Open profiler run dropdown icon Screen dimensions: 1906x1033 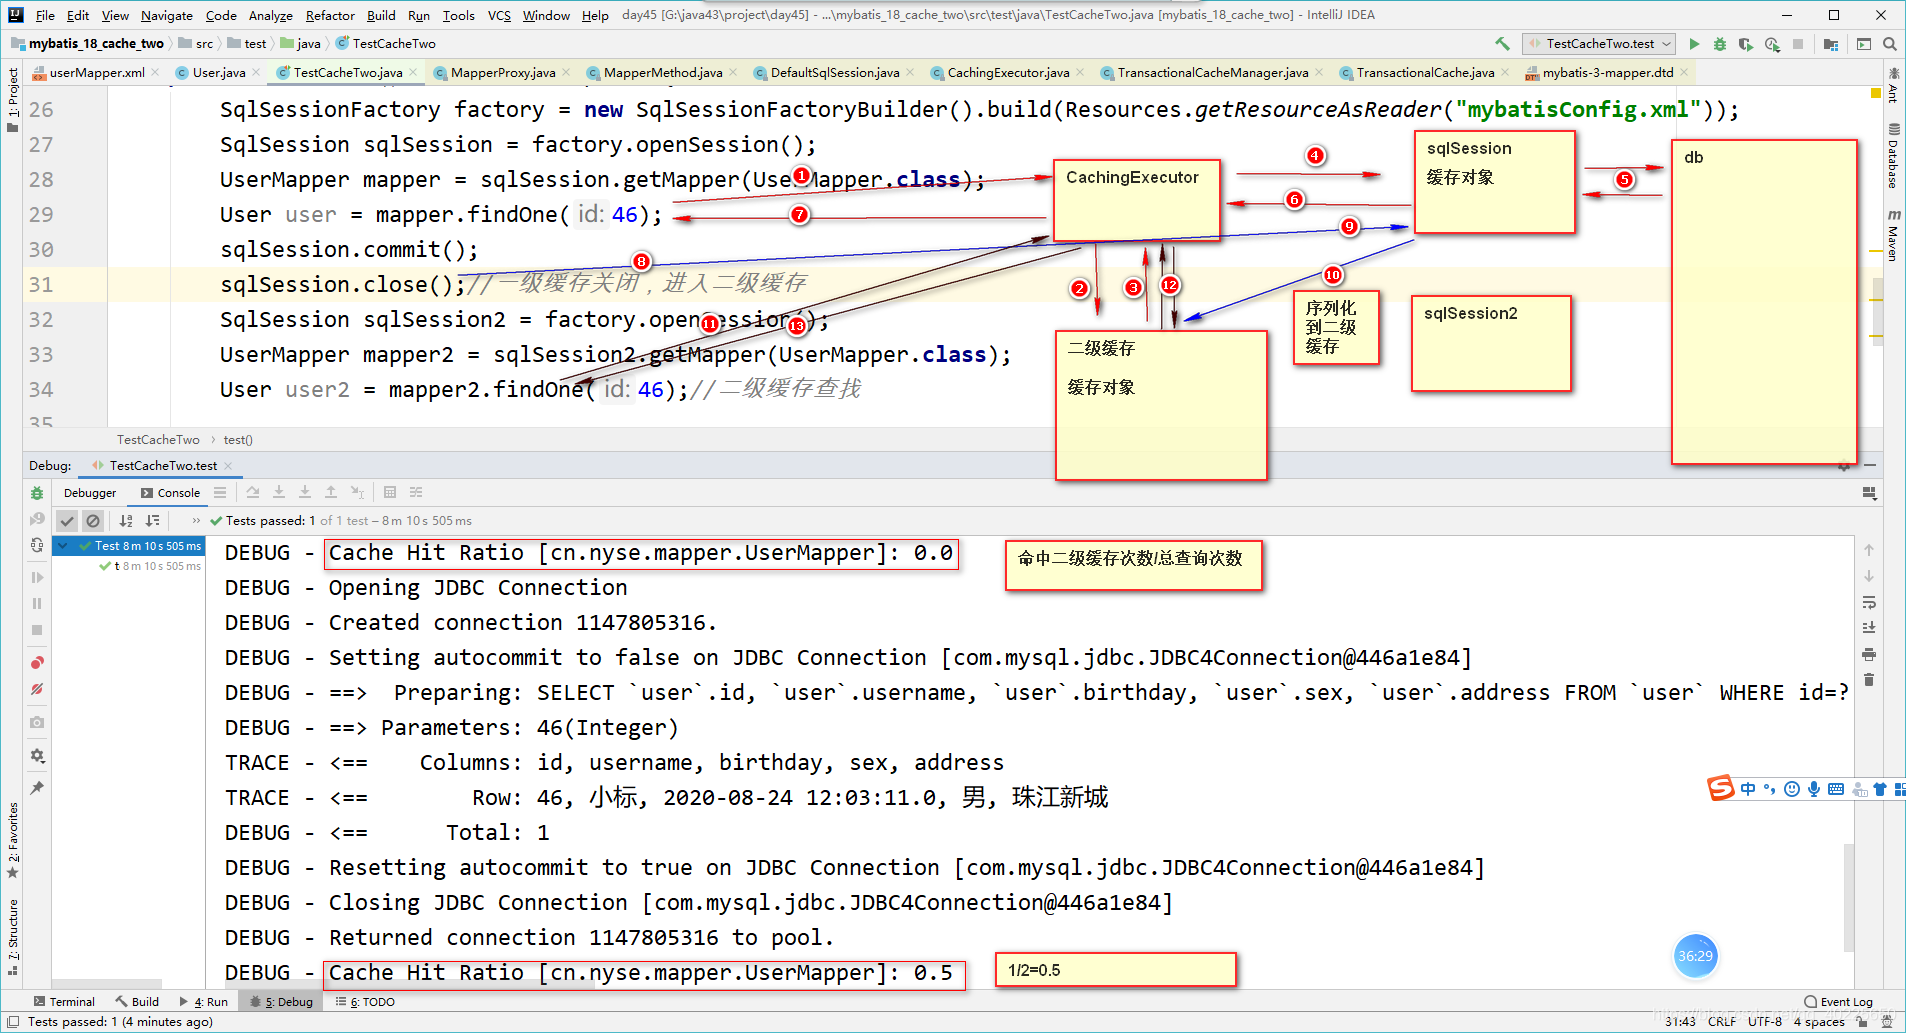tap(1772, 44)
